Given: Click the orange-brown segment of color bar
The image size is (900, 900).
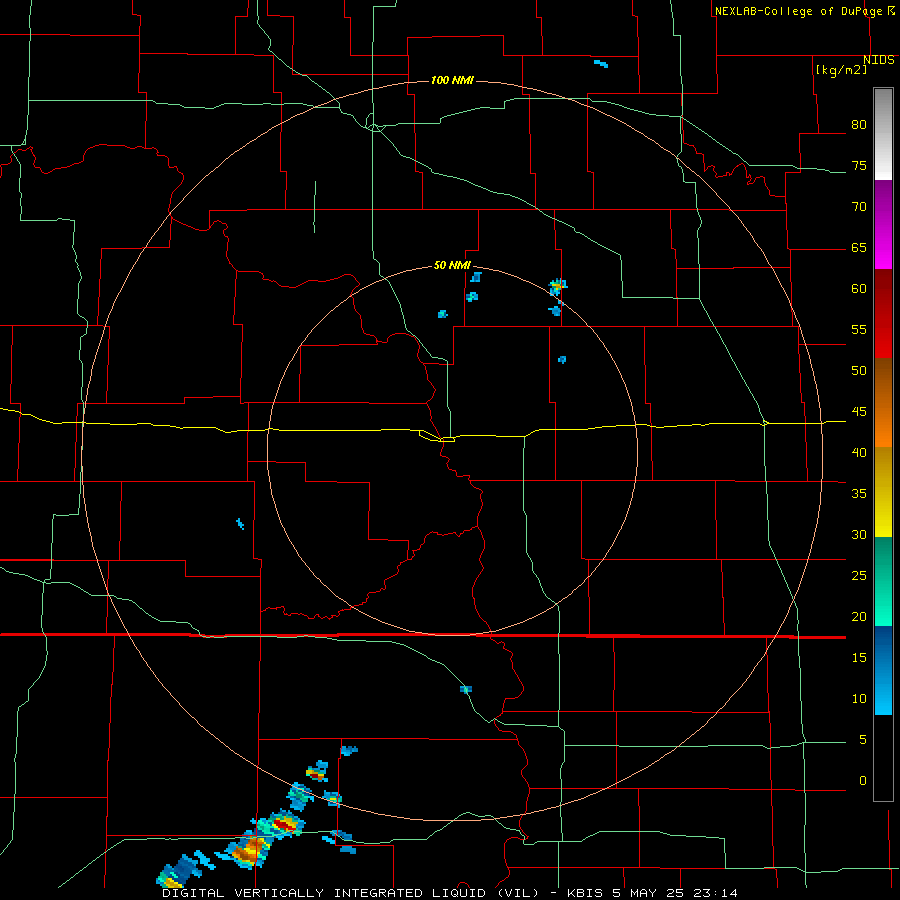Looking at the screenshot, I should [883, 403].
